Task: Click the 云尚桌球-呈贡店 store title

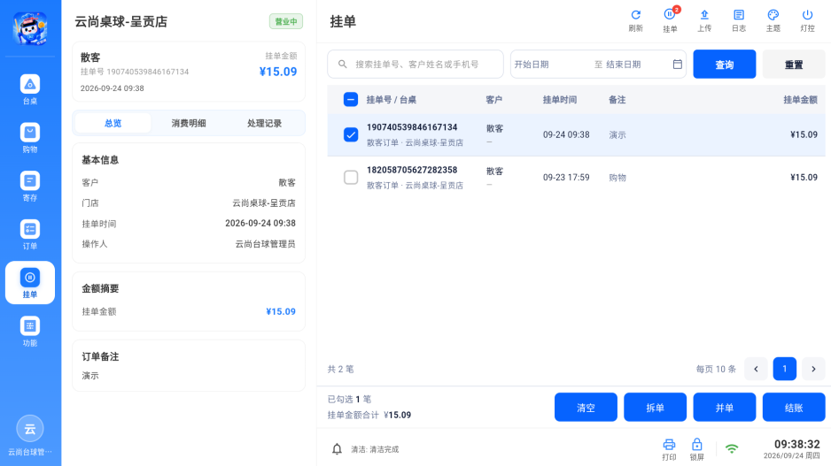Action: 121,22
